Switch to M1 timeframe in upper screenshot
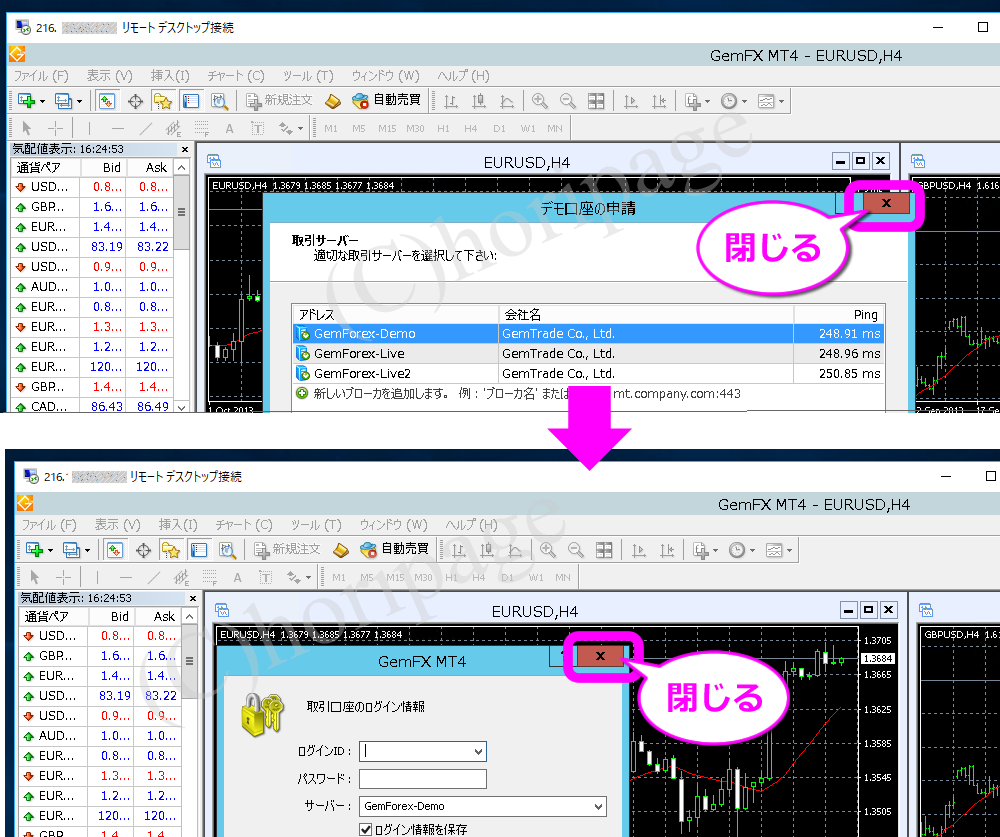Screen dimensions: 1000x837 coord(331,128)
